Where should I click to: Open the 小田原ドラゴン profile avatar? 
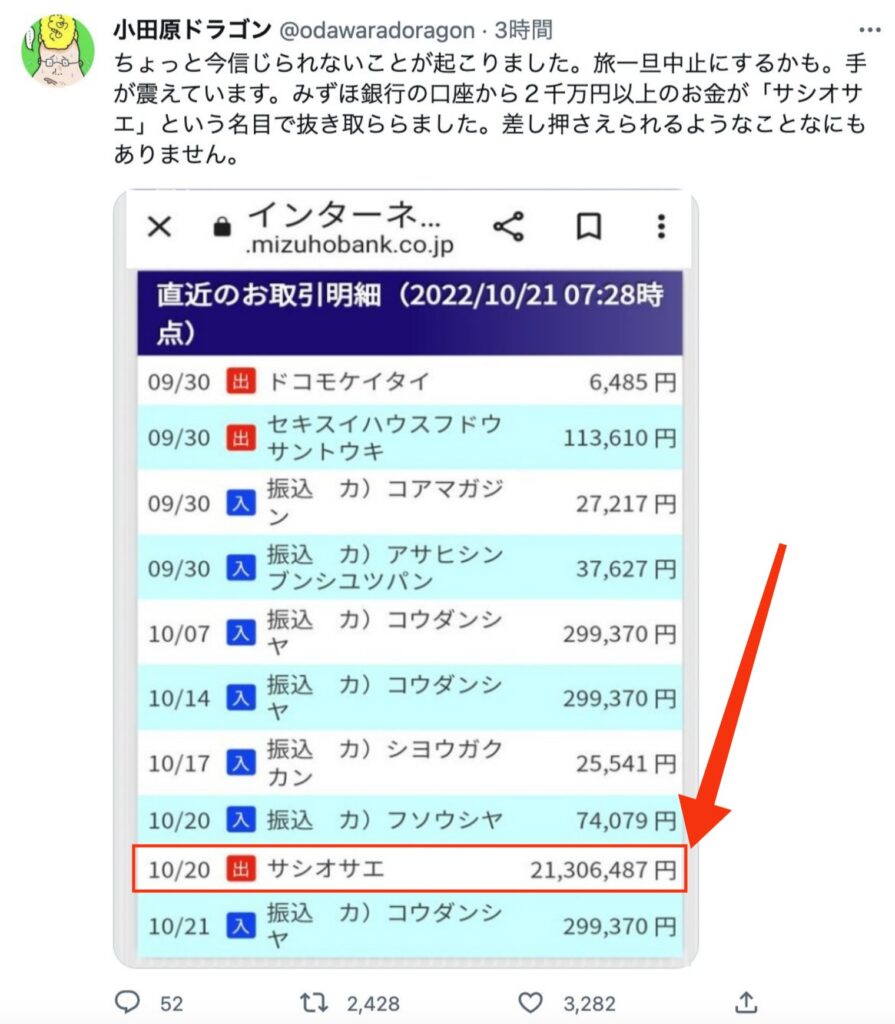pyautogui.click(x=58, y=51)
